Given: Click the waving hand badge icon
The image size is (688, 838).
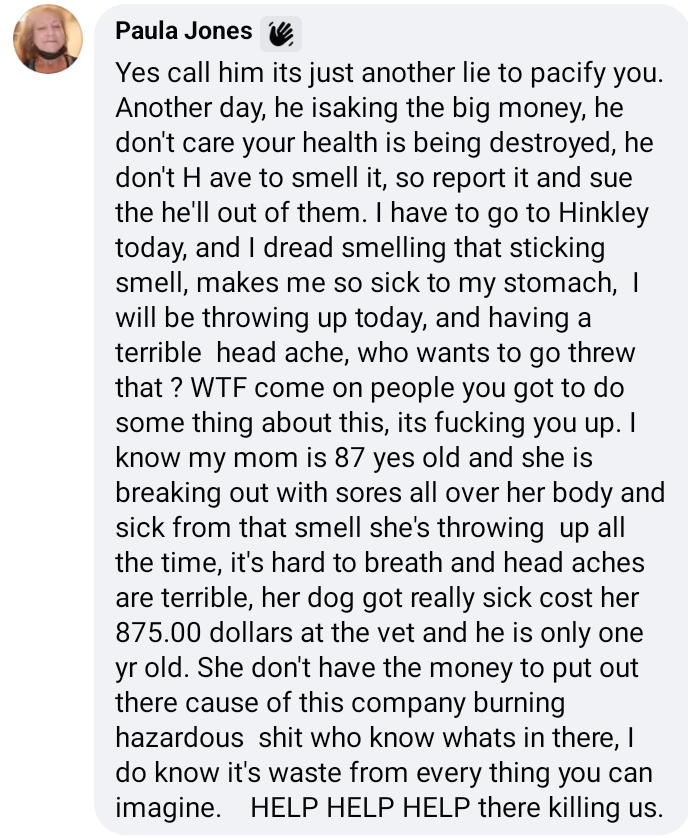Looking at the screenshot, I should point(279,34).
